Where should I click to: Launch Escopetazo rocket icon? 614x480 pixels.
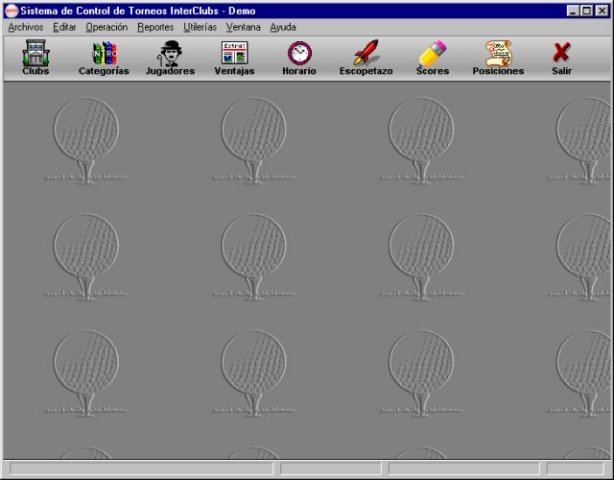(366, 58)
